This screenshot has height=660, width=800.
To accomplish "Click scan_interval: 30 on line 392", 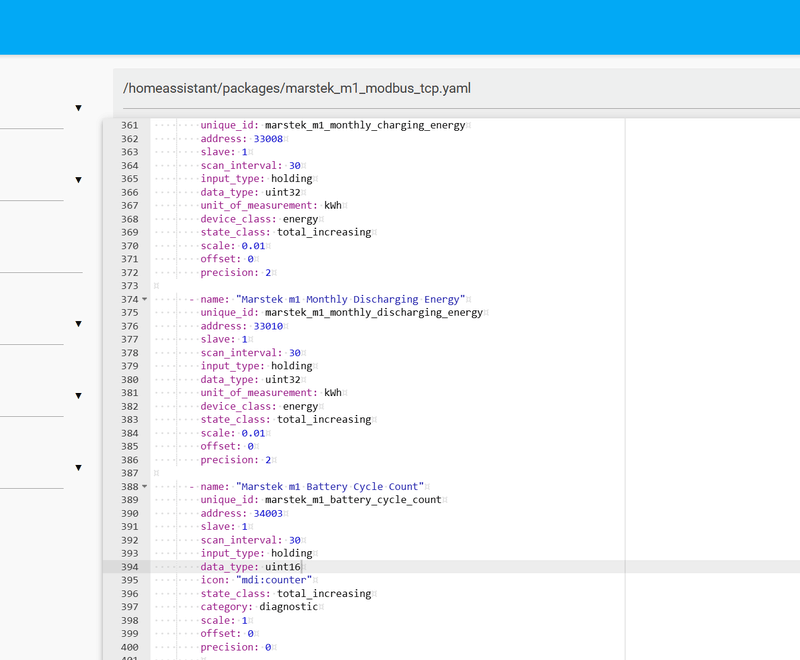I will pos(251,540).
